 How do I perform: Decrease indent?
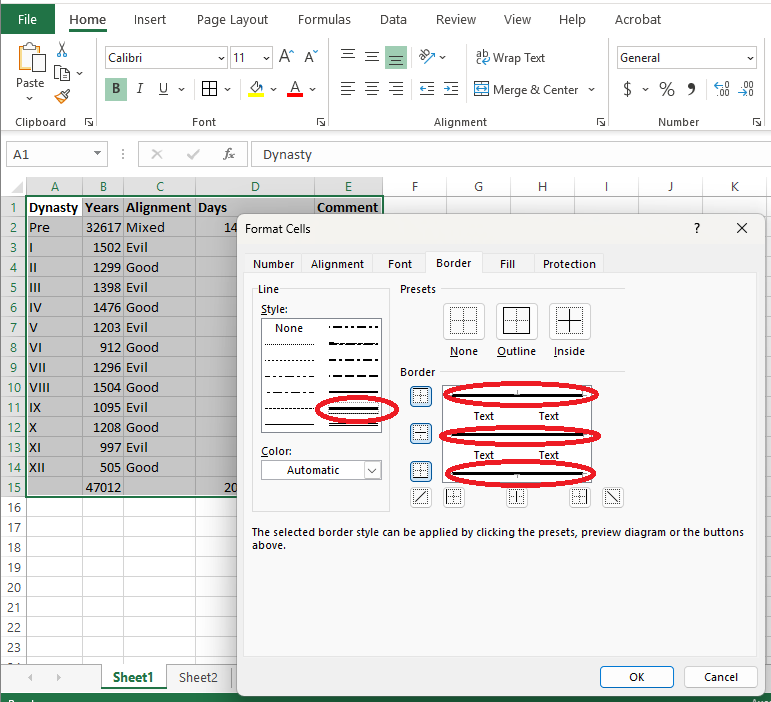click(427, 89)
